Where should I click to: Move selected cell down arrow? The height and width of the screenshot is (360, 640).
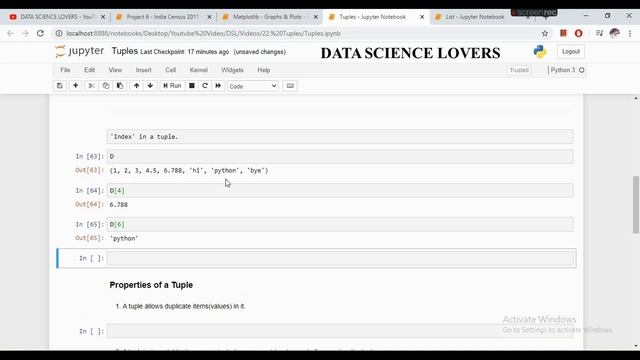(x=150, y=86)
